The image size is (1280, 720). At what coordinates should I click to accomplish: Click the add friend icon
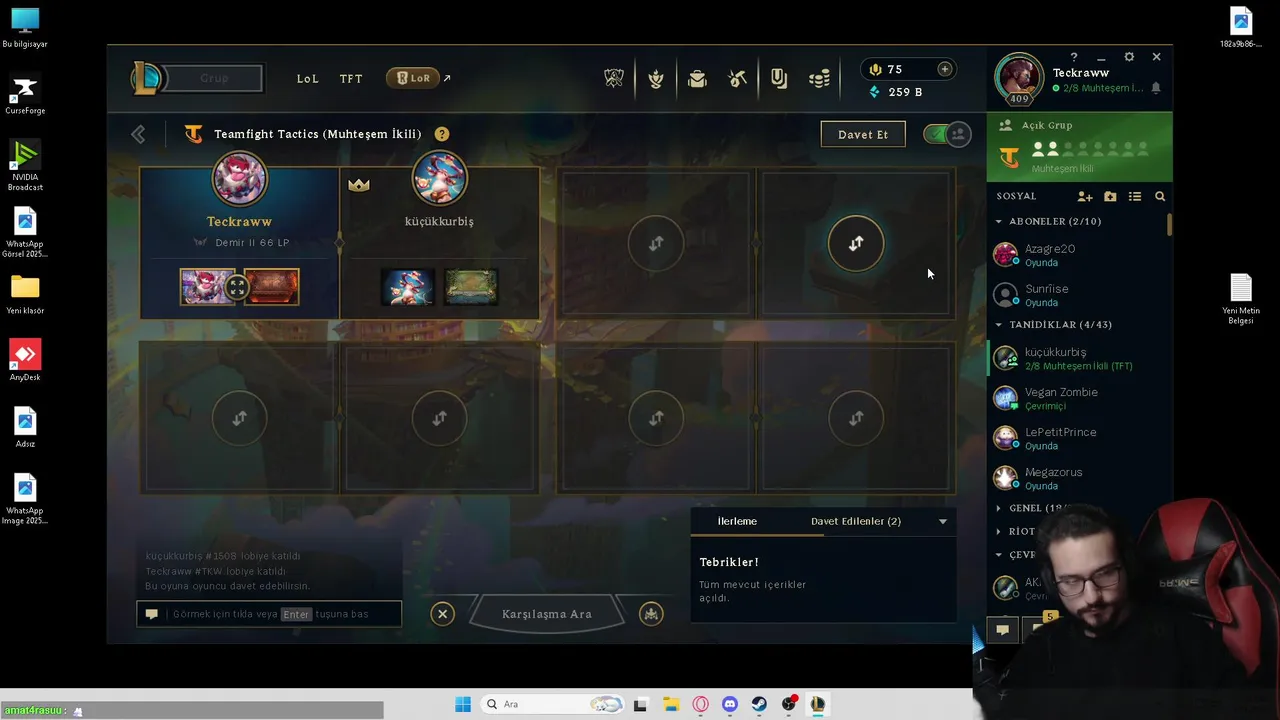click(1085, 196)
